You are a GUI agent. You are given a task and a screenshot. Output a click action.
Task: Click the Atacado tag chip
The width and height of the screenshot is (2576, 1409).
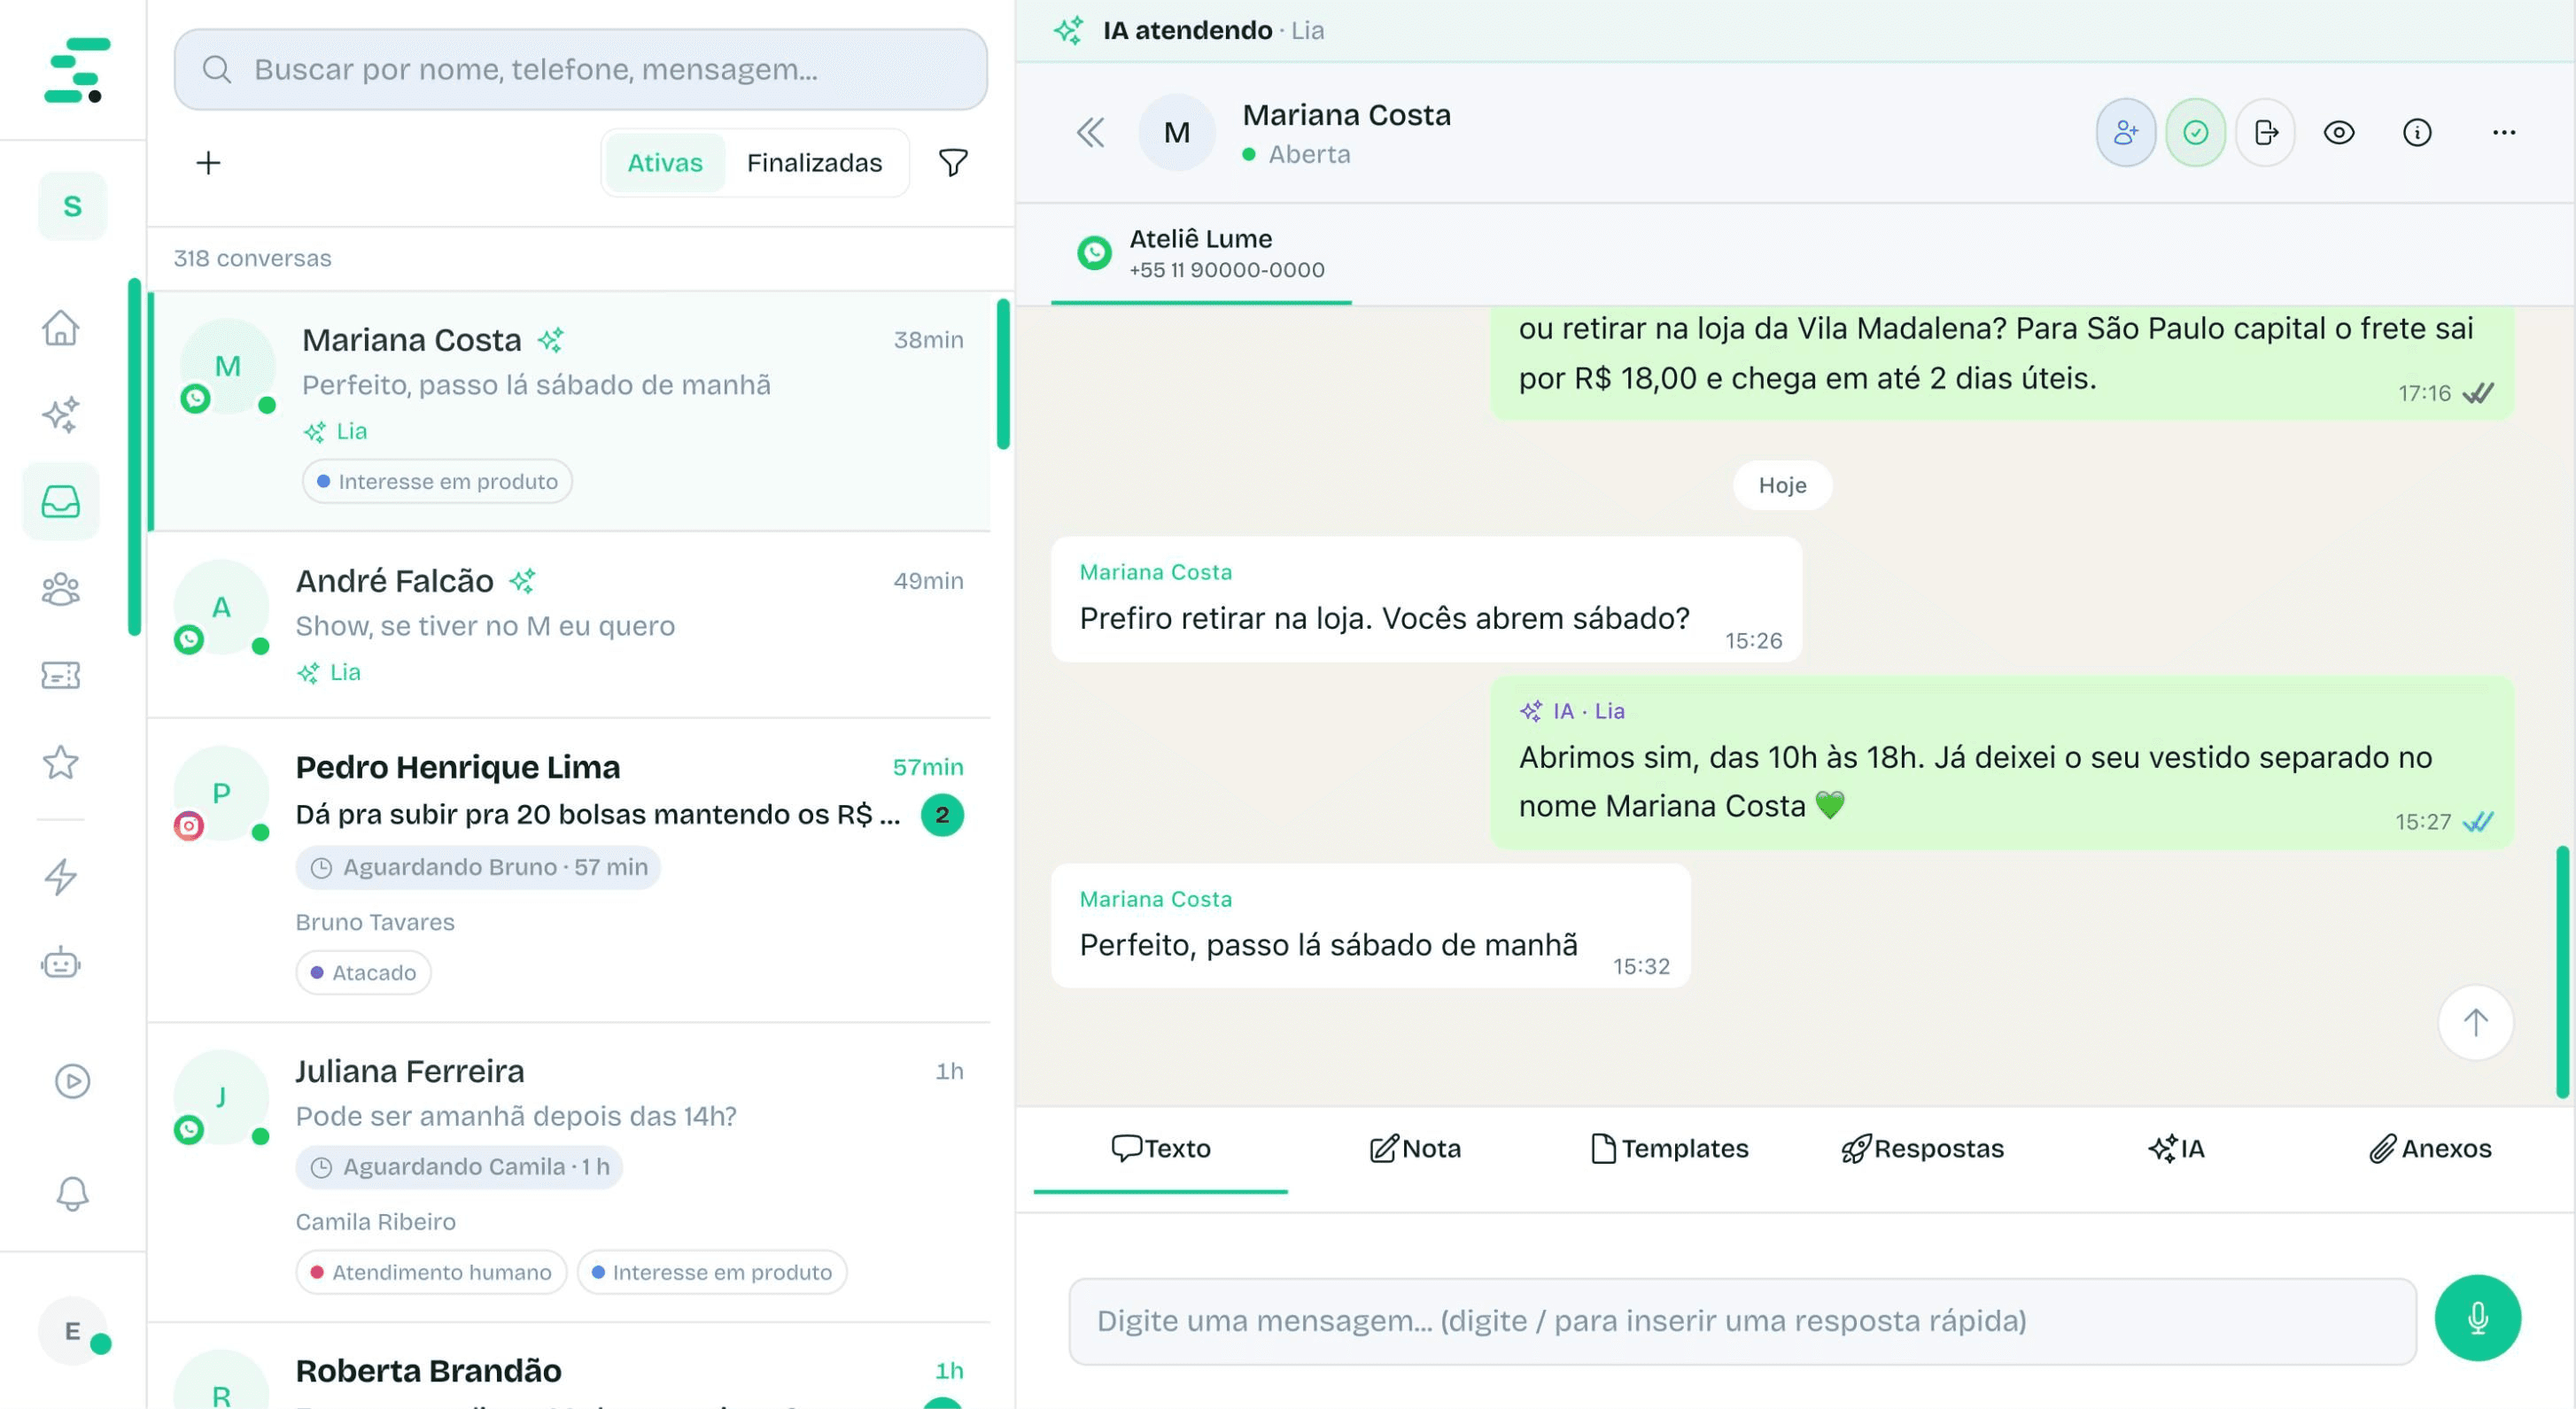[363, 972]
